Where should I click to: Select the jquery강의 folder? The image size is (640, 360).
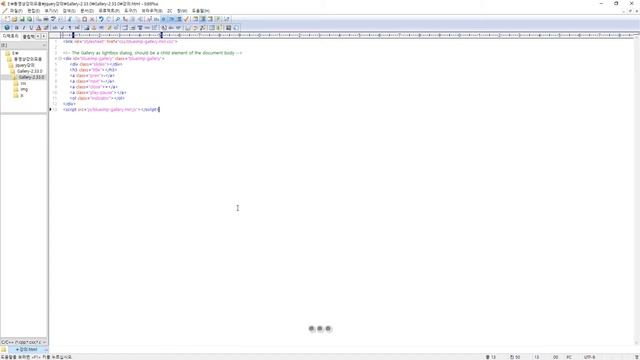pyautogui.click(x=22, y=65)
